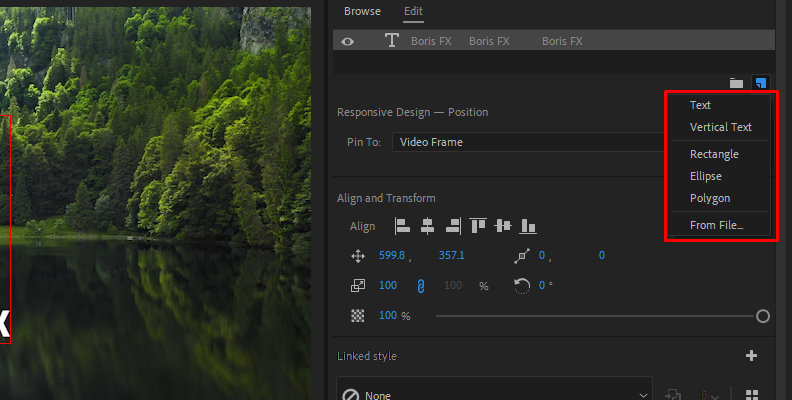Click the align left icon
Image resolution: width=792 pixels, height=400 pixels.
point(402,226)
